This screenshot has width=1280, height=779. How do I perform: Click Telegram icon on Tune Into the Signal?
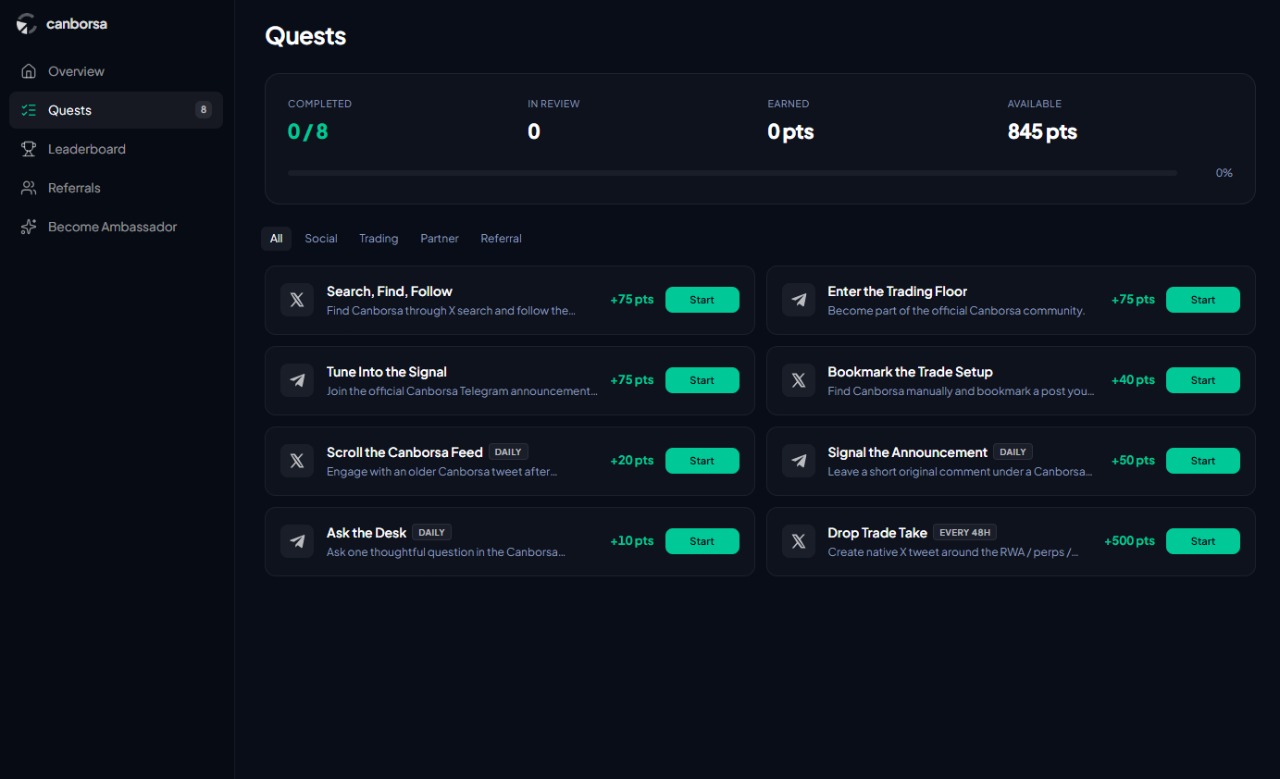pyautogui.click(x=297, y=380)
